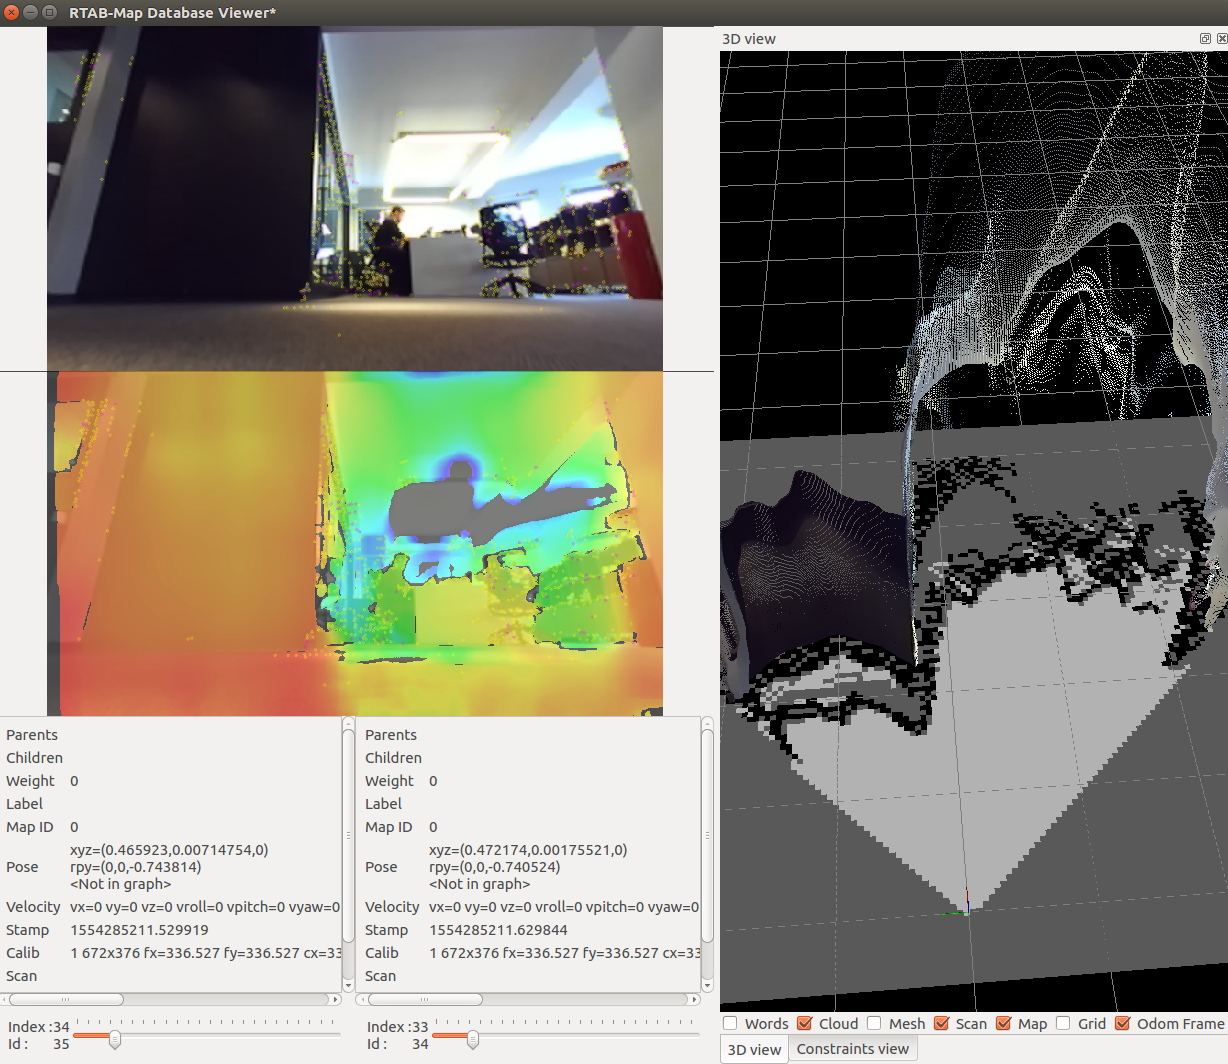Screen dimensions: 1228x1064
Task: Switch to the Constraints view tab
Action: (852, 1049)
